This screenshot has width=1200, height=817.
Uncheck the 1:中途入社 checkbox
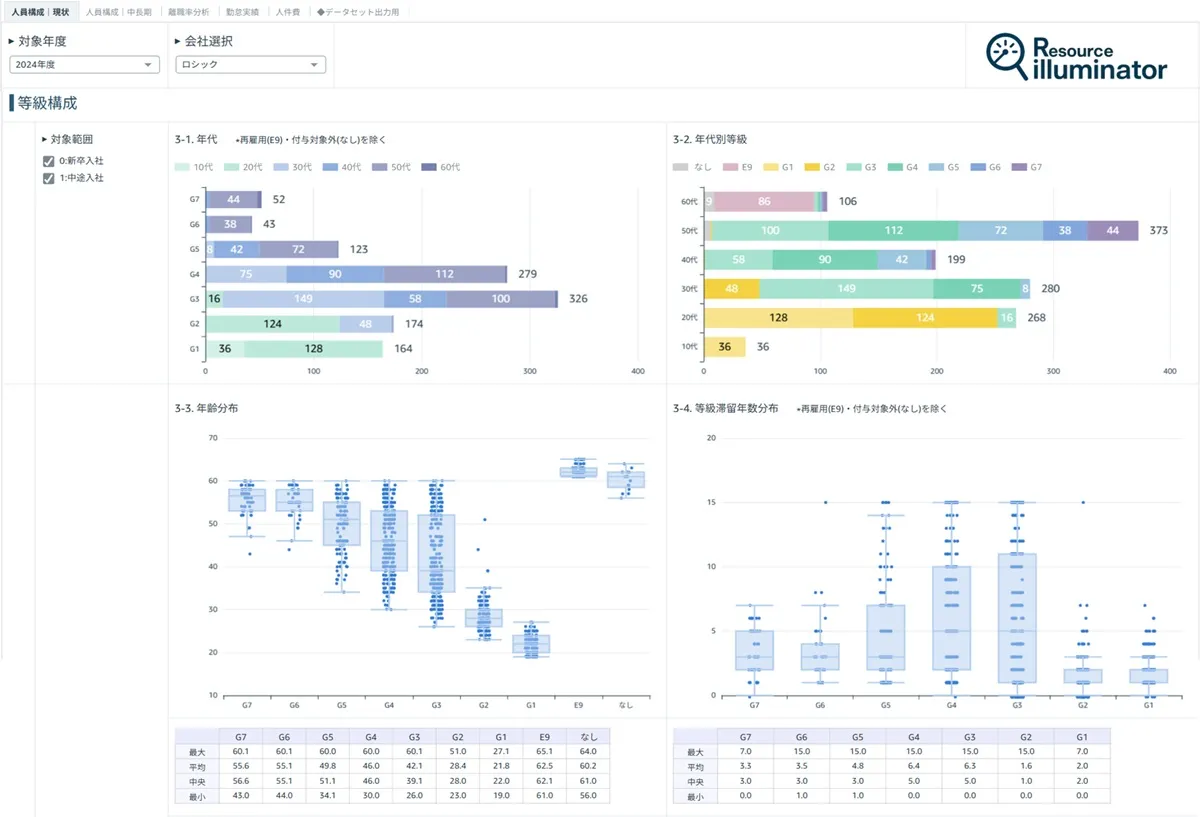(48, 179)
